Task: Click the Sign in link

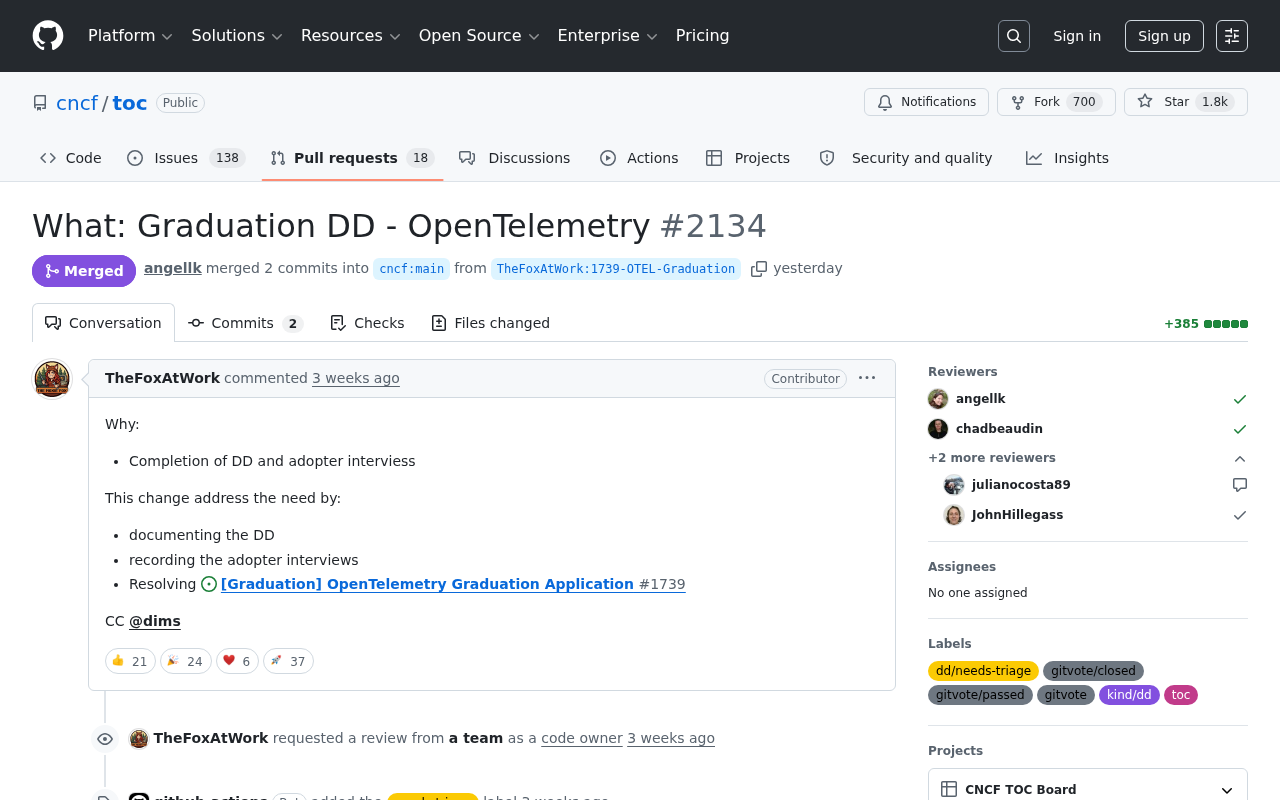Action: [1077, 36]
